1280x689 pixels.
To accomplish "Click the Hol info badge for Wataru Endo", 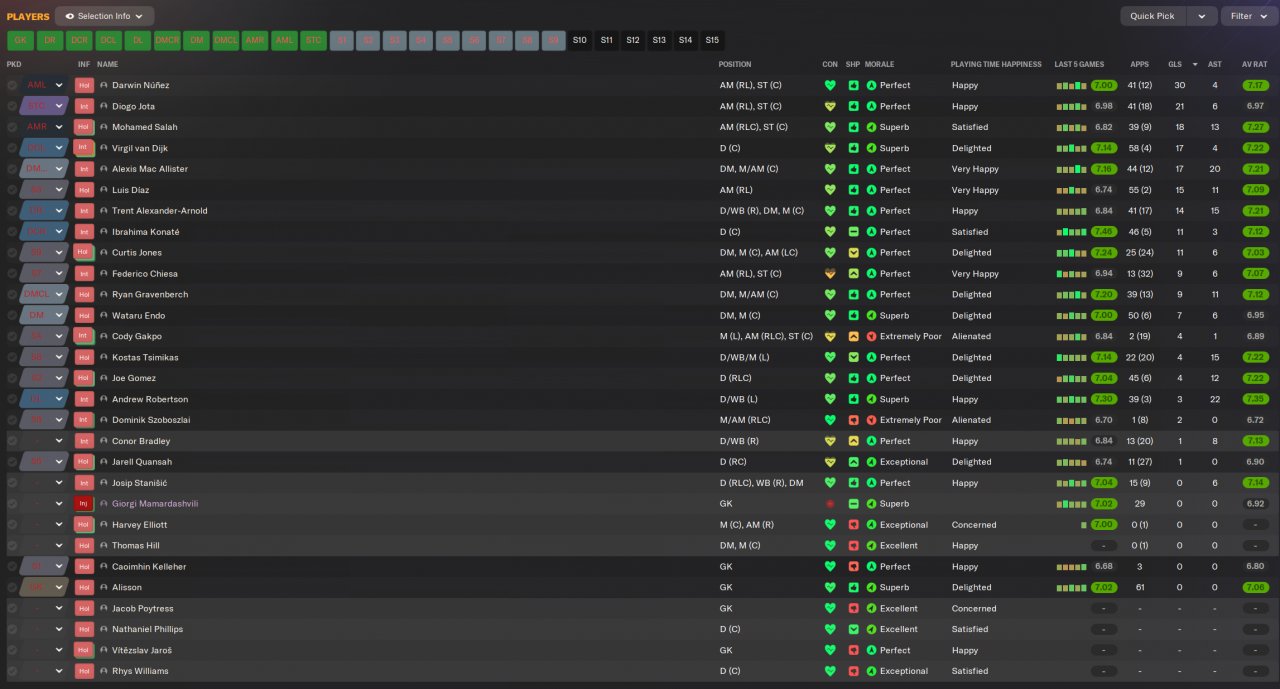I will [x=84, y=315].
